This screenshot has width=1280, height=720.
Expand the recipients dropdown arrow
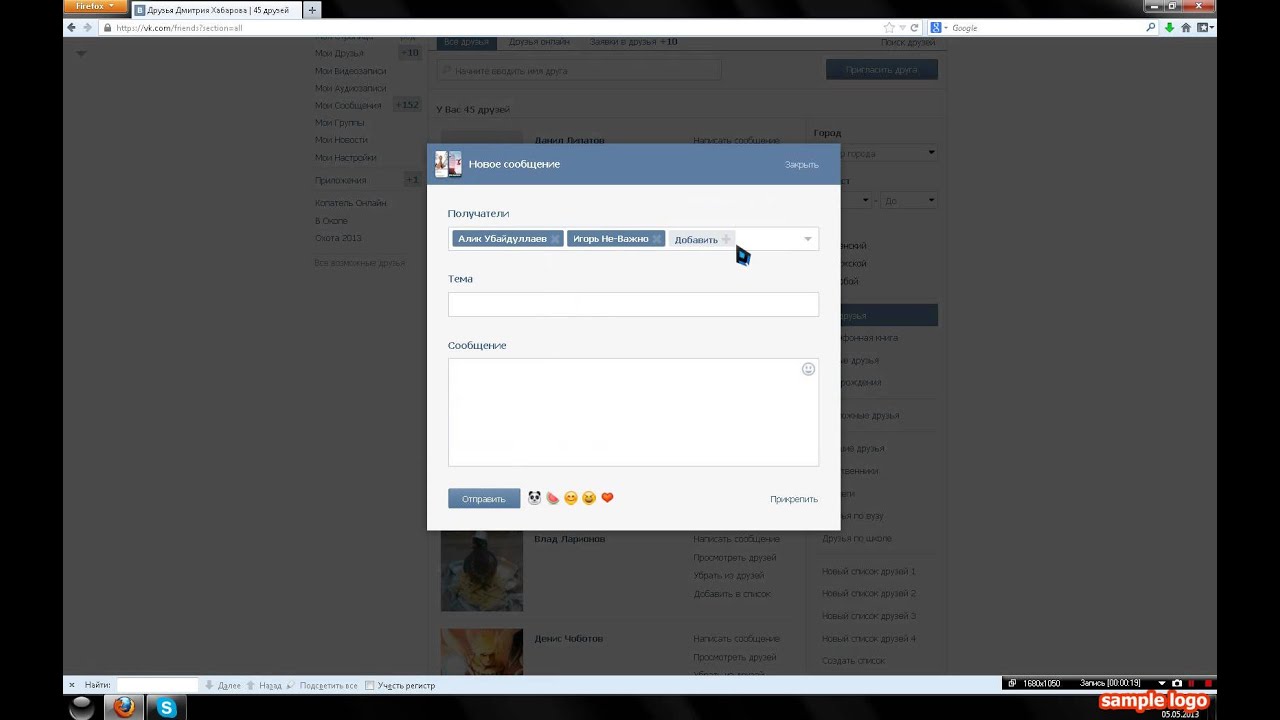click(808, 239)
